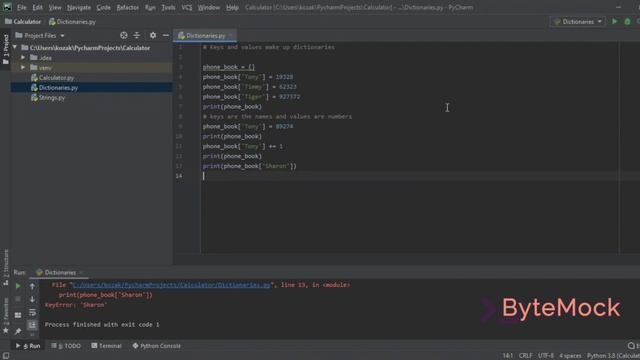Toggle soft-wrap icon in Run panel
Viewport: 640px width, 360px height.
32,313
